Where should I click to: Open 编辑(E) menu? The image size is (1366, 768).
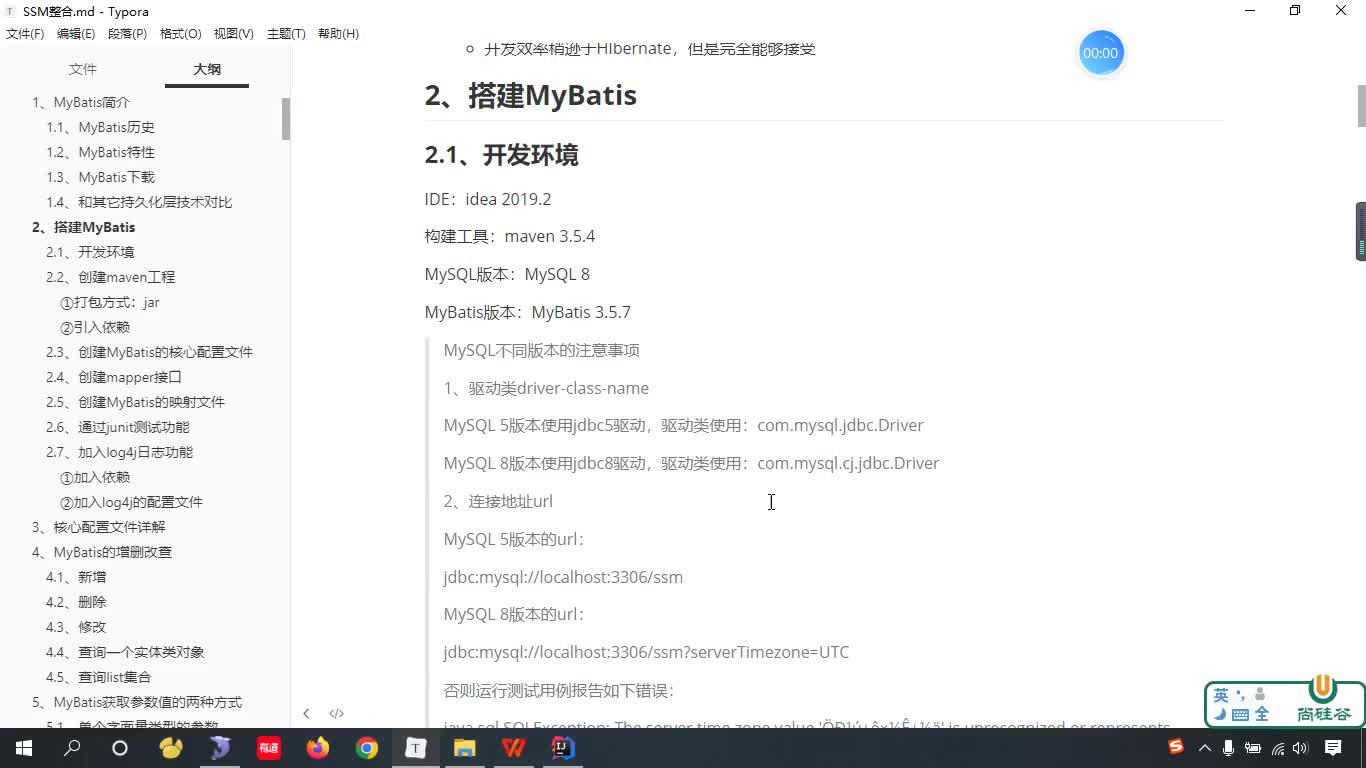76,34
